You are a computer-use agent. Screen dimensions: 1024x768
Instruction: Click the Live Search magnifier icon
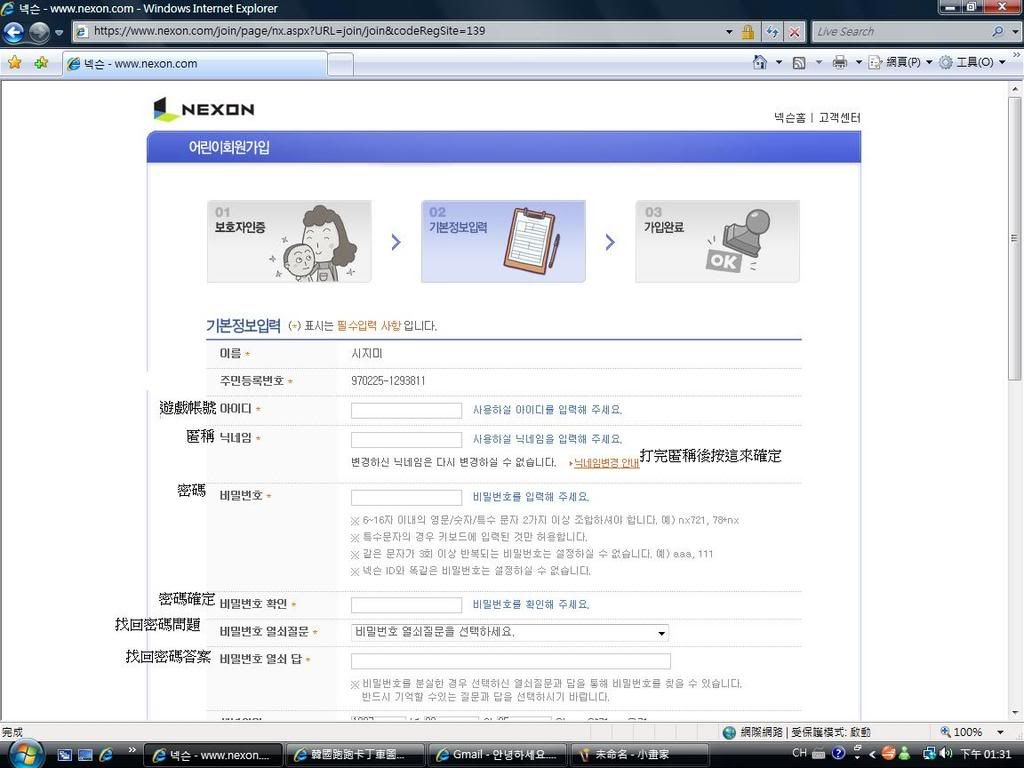click(x=999, y=32)
